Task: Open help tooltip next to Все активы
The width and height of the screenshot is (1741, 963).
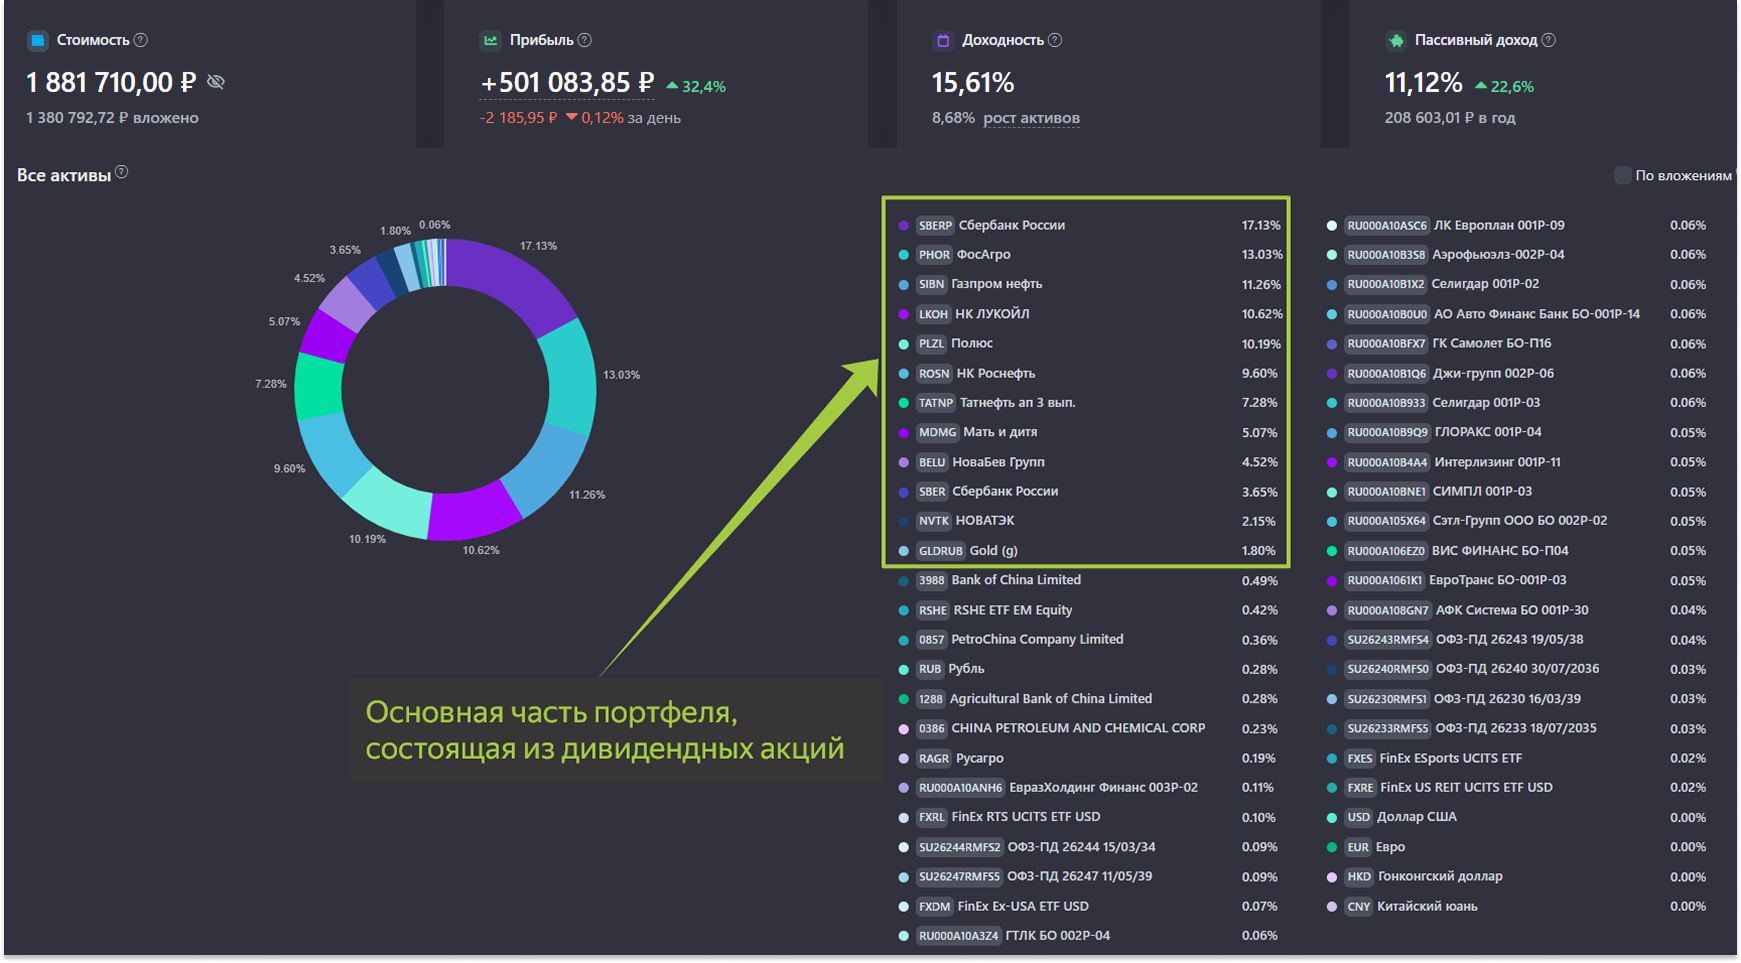Action: [x=121, y=172]
